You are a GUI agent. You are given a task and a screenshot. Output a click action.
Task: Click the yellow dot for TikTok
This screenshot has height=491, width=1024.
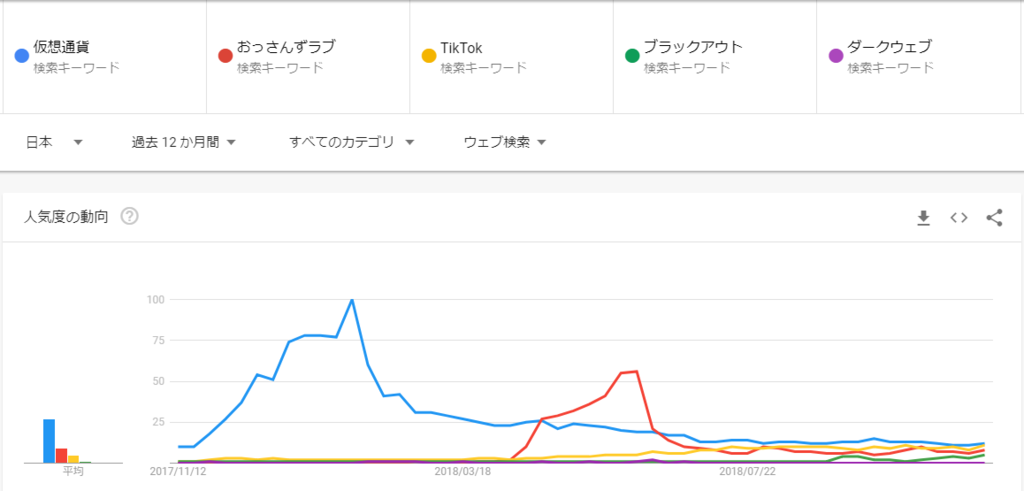pyautogui.click(x=428, y=55)
